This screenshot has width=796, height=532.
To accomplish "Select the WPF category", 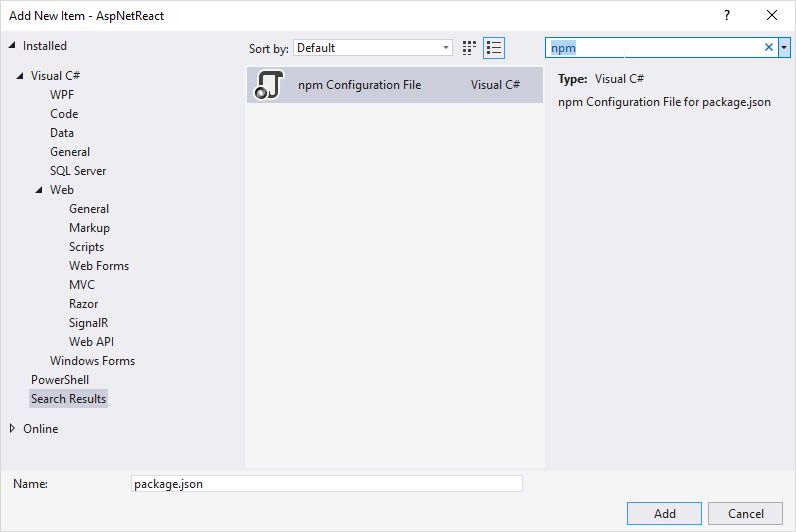I will coord(62,95).
